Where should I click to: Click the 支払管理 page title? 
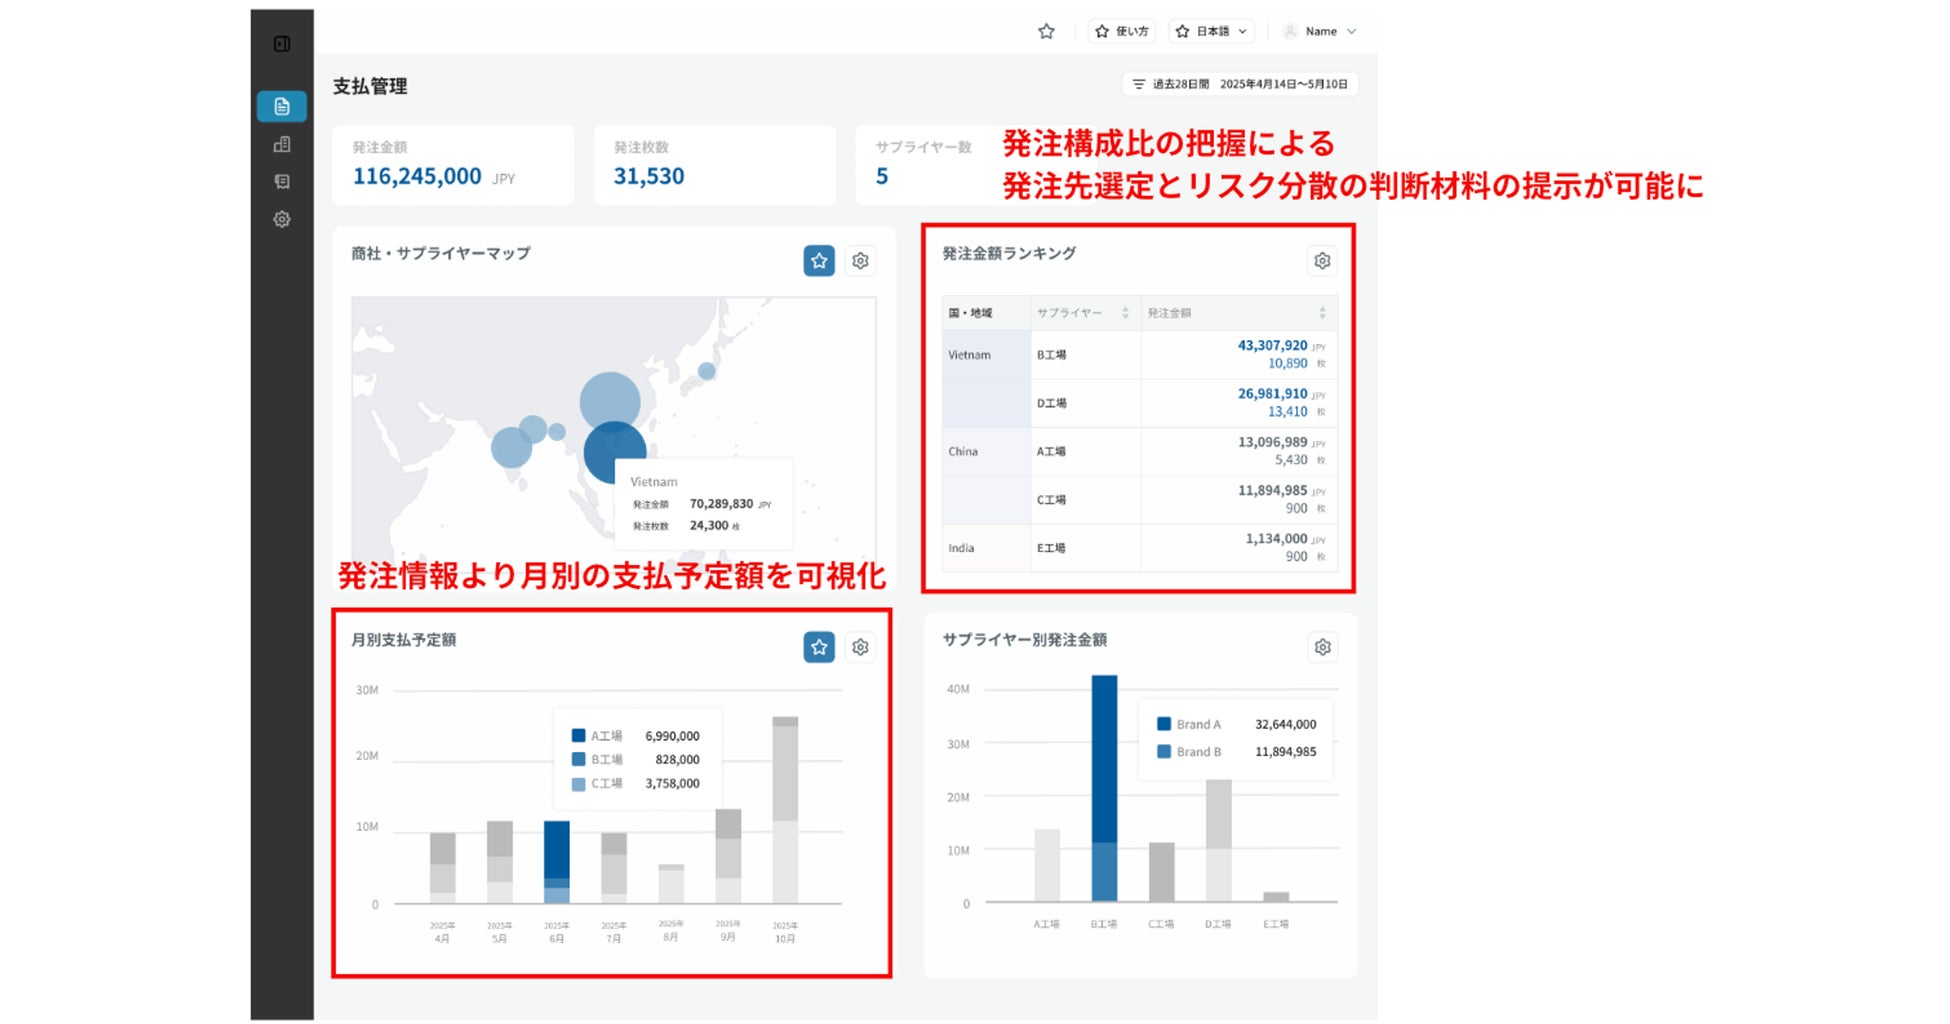[x=370, y=86]
